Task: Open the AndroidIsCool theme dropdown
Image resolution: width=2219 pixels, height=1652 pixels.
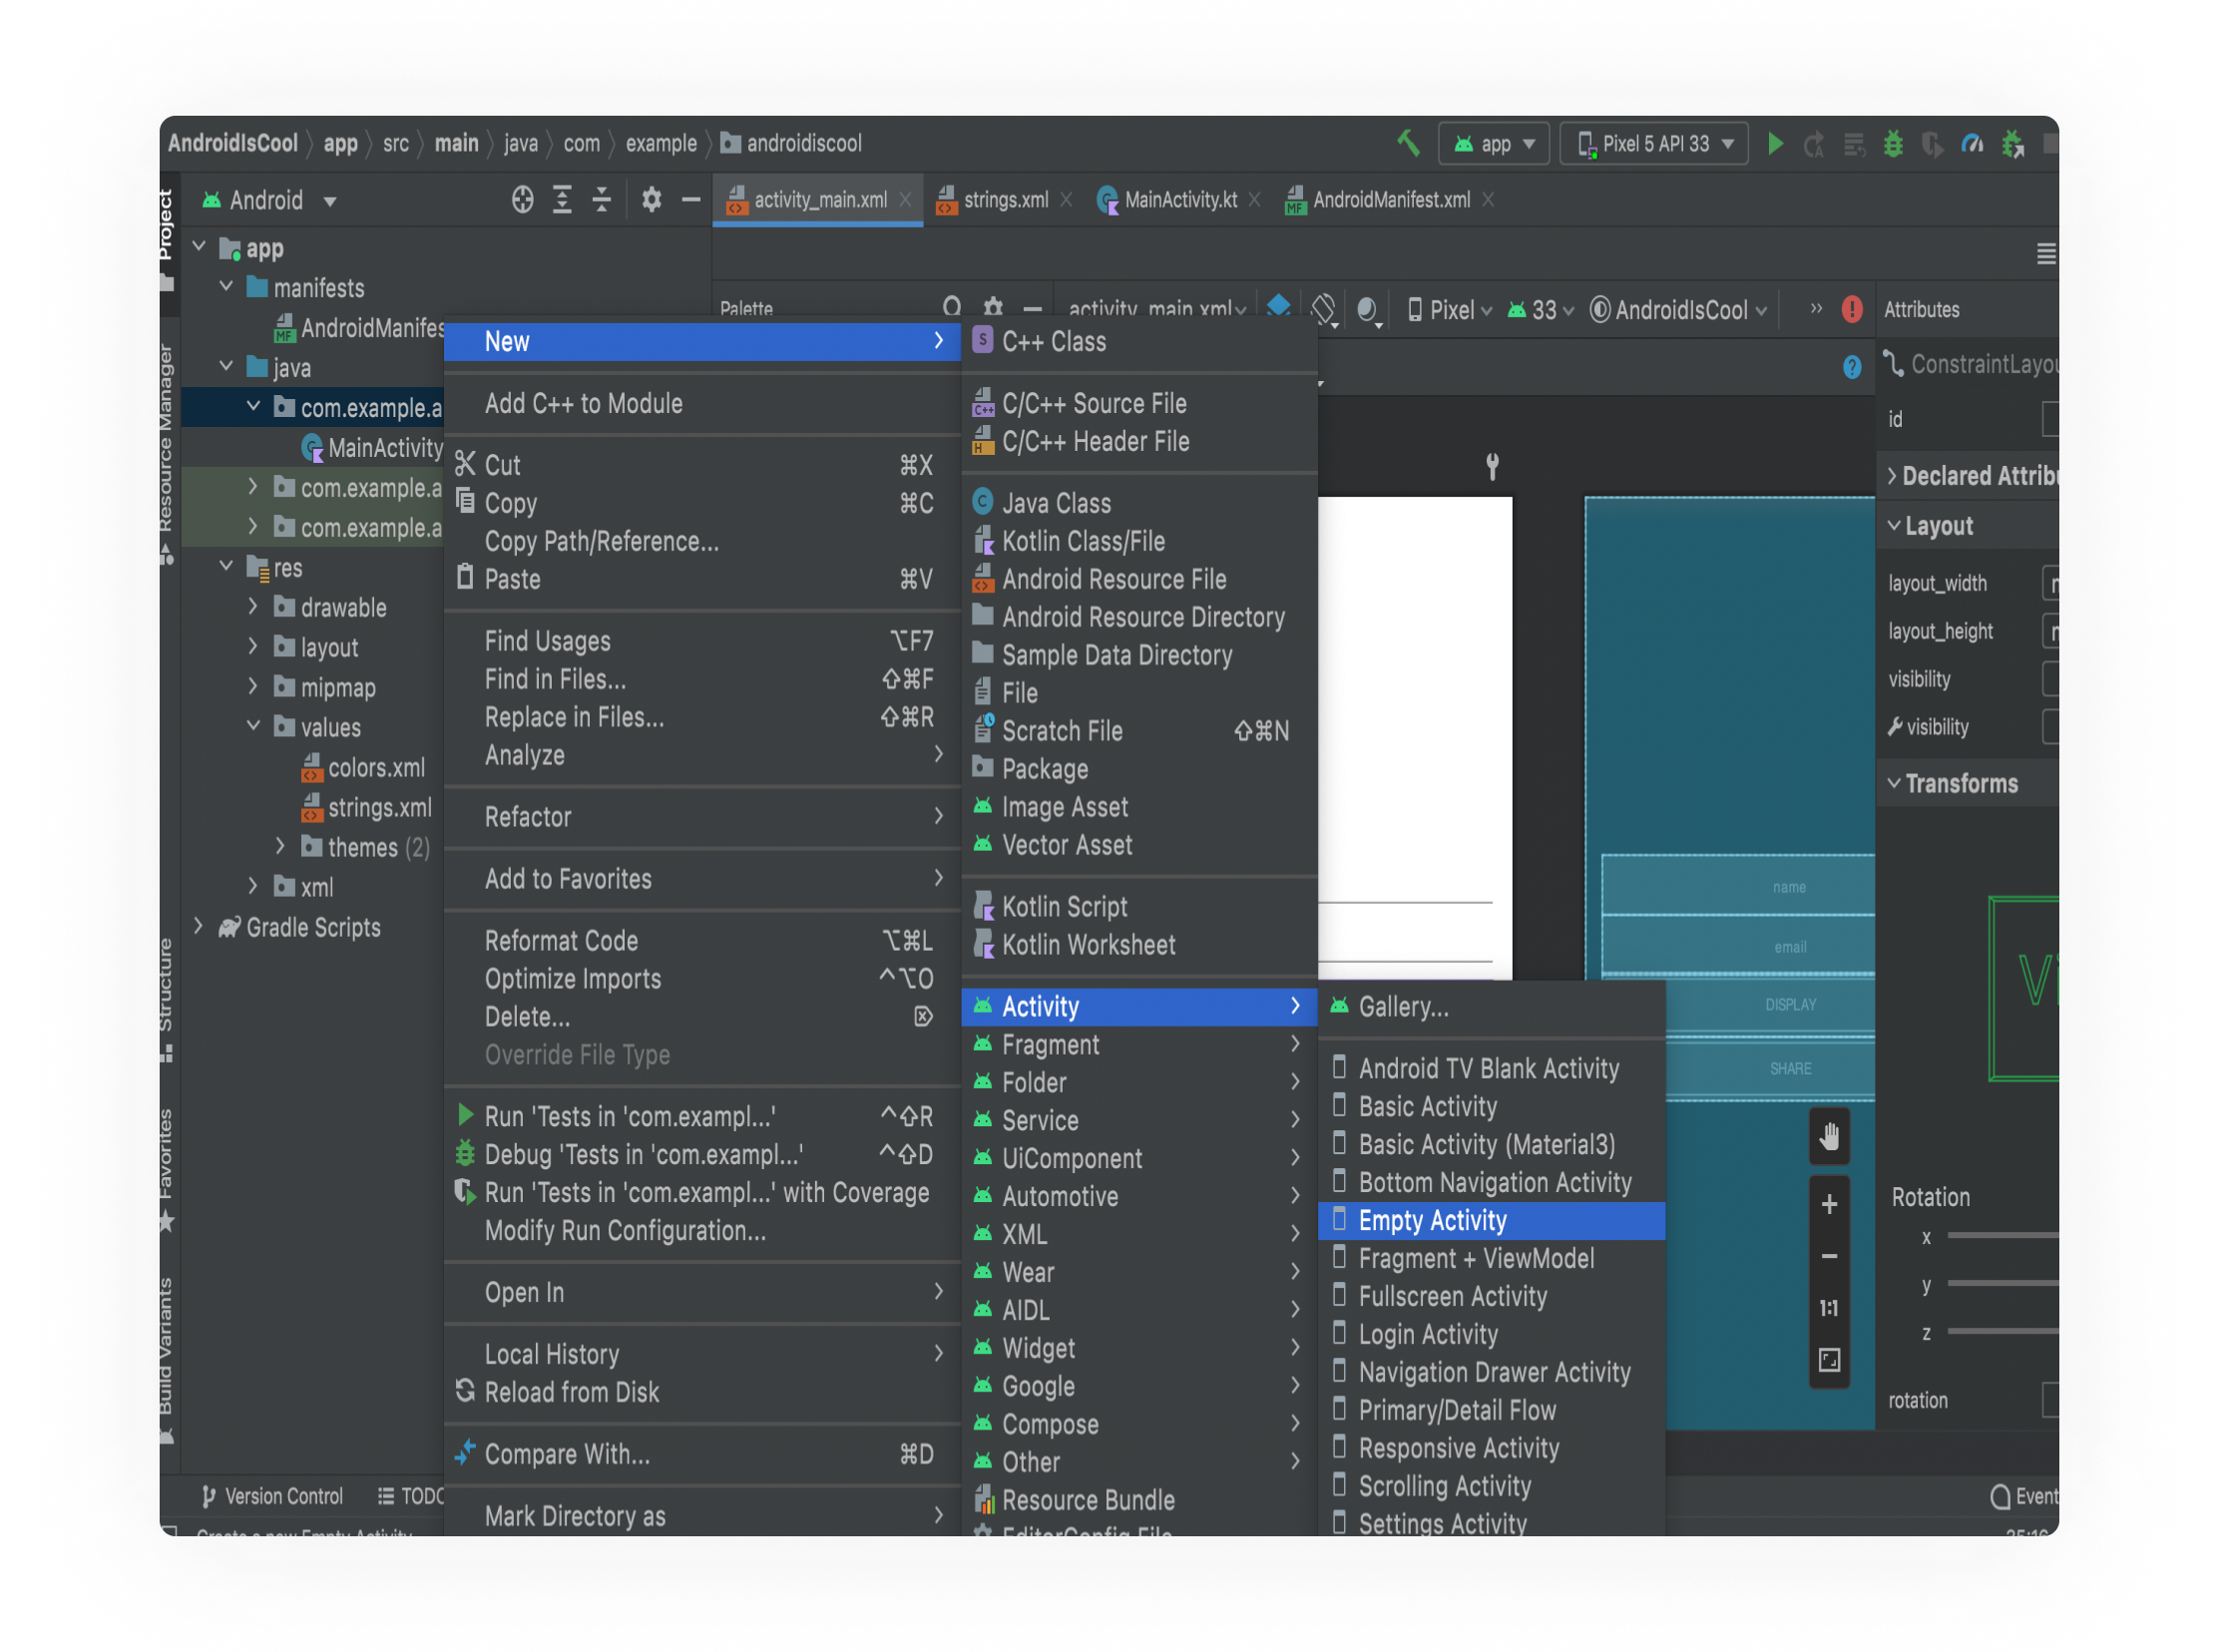Action: (x=1678, y=310)
